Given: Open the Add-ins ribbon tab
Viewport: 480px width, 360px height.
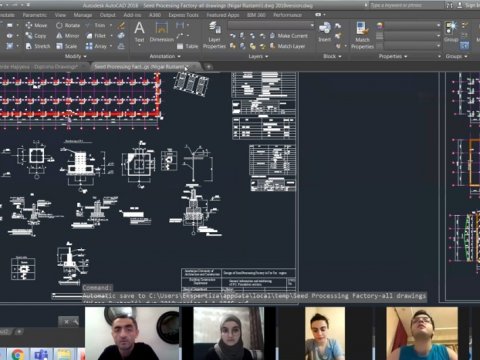Looking at the screenshot, I should 132,15.
